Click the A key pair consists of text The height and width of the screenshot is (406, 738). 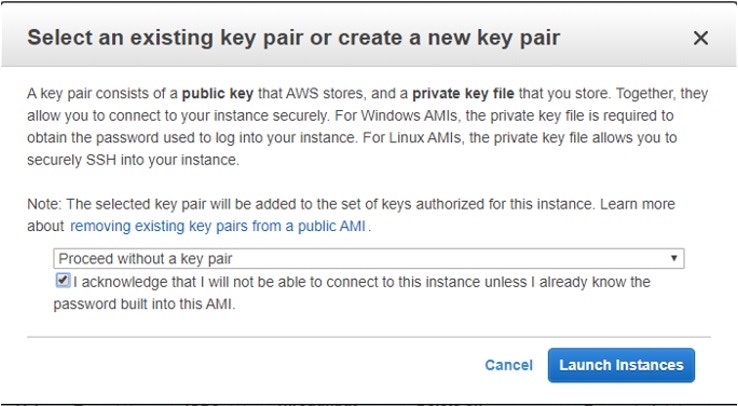[103, 94]
